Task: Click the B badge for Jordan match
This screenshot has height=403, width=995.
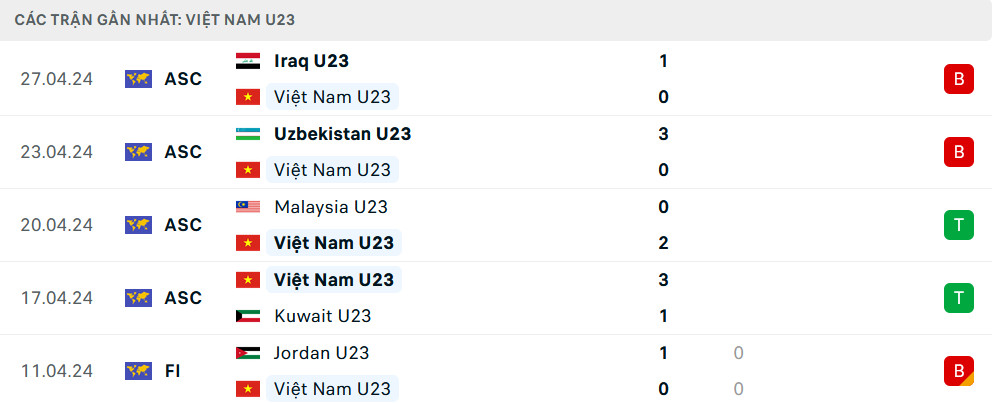Action: click(x=958, y=371)
